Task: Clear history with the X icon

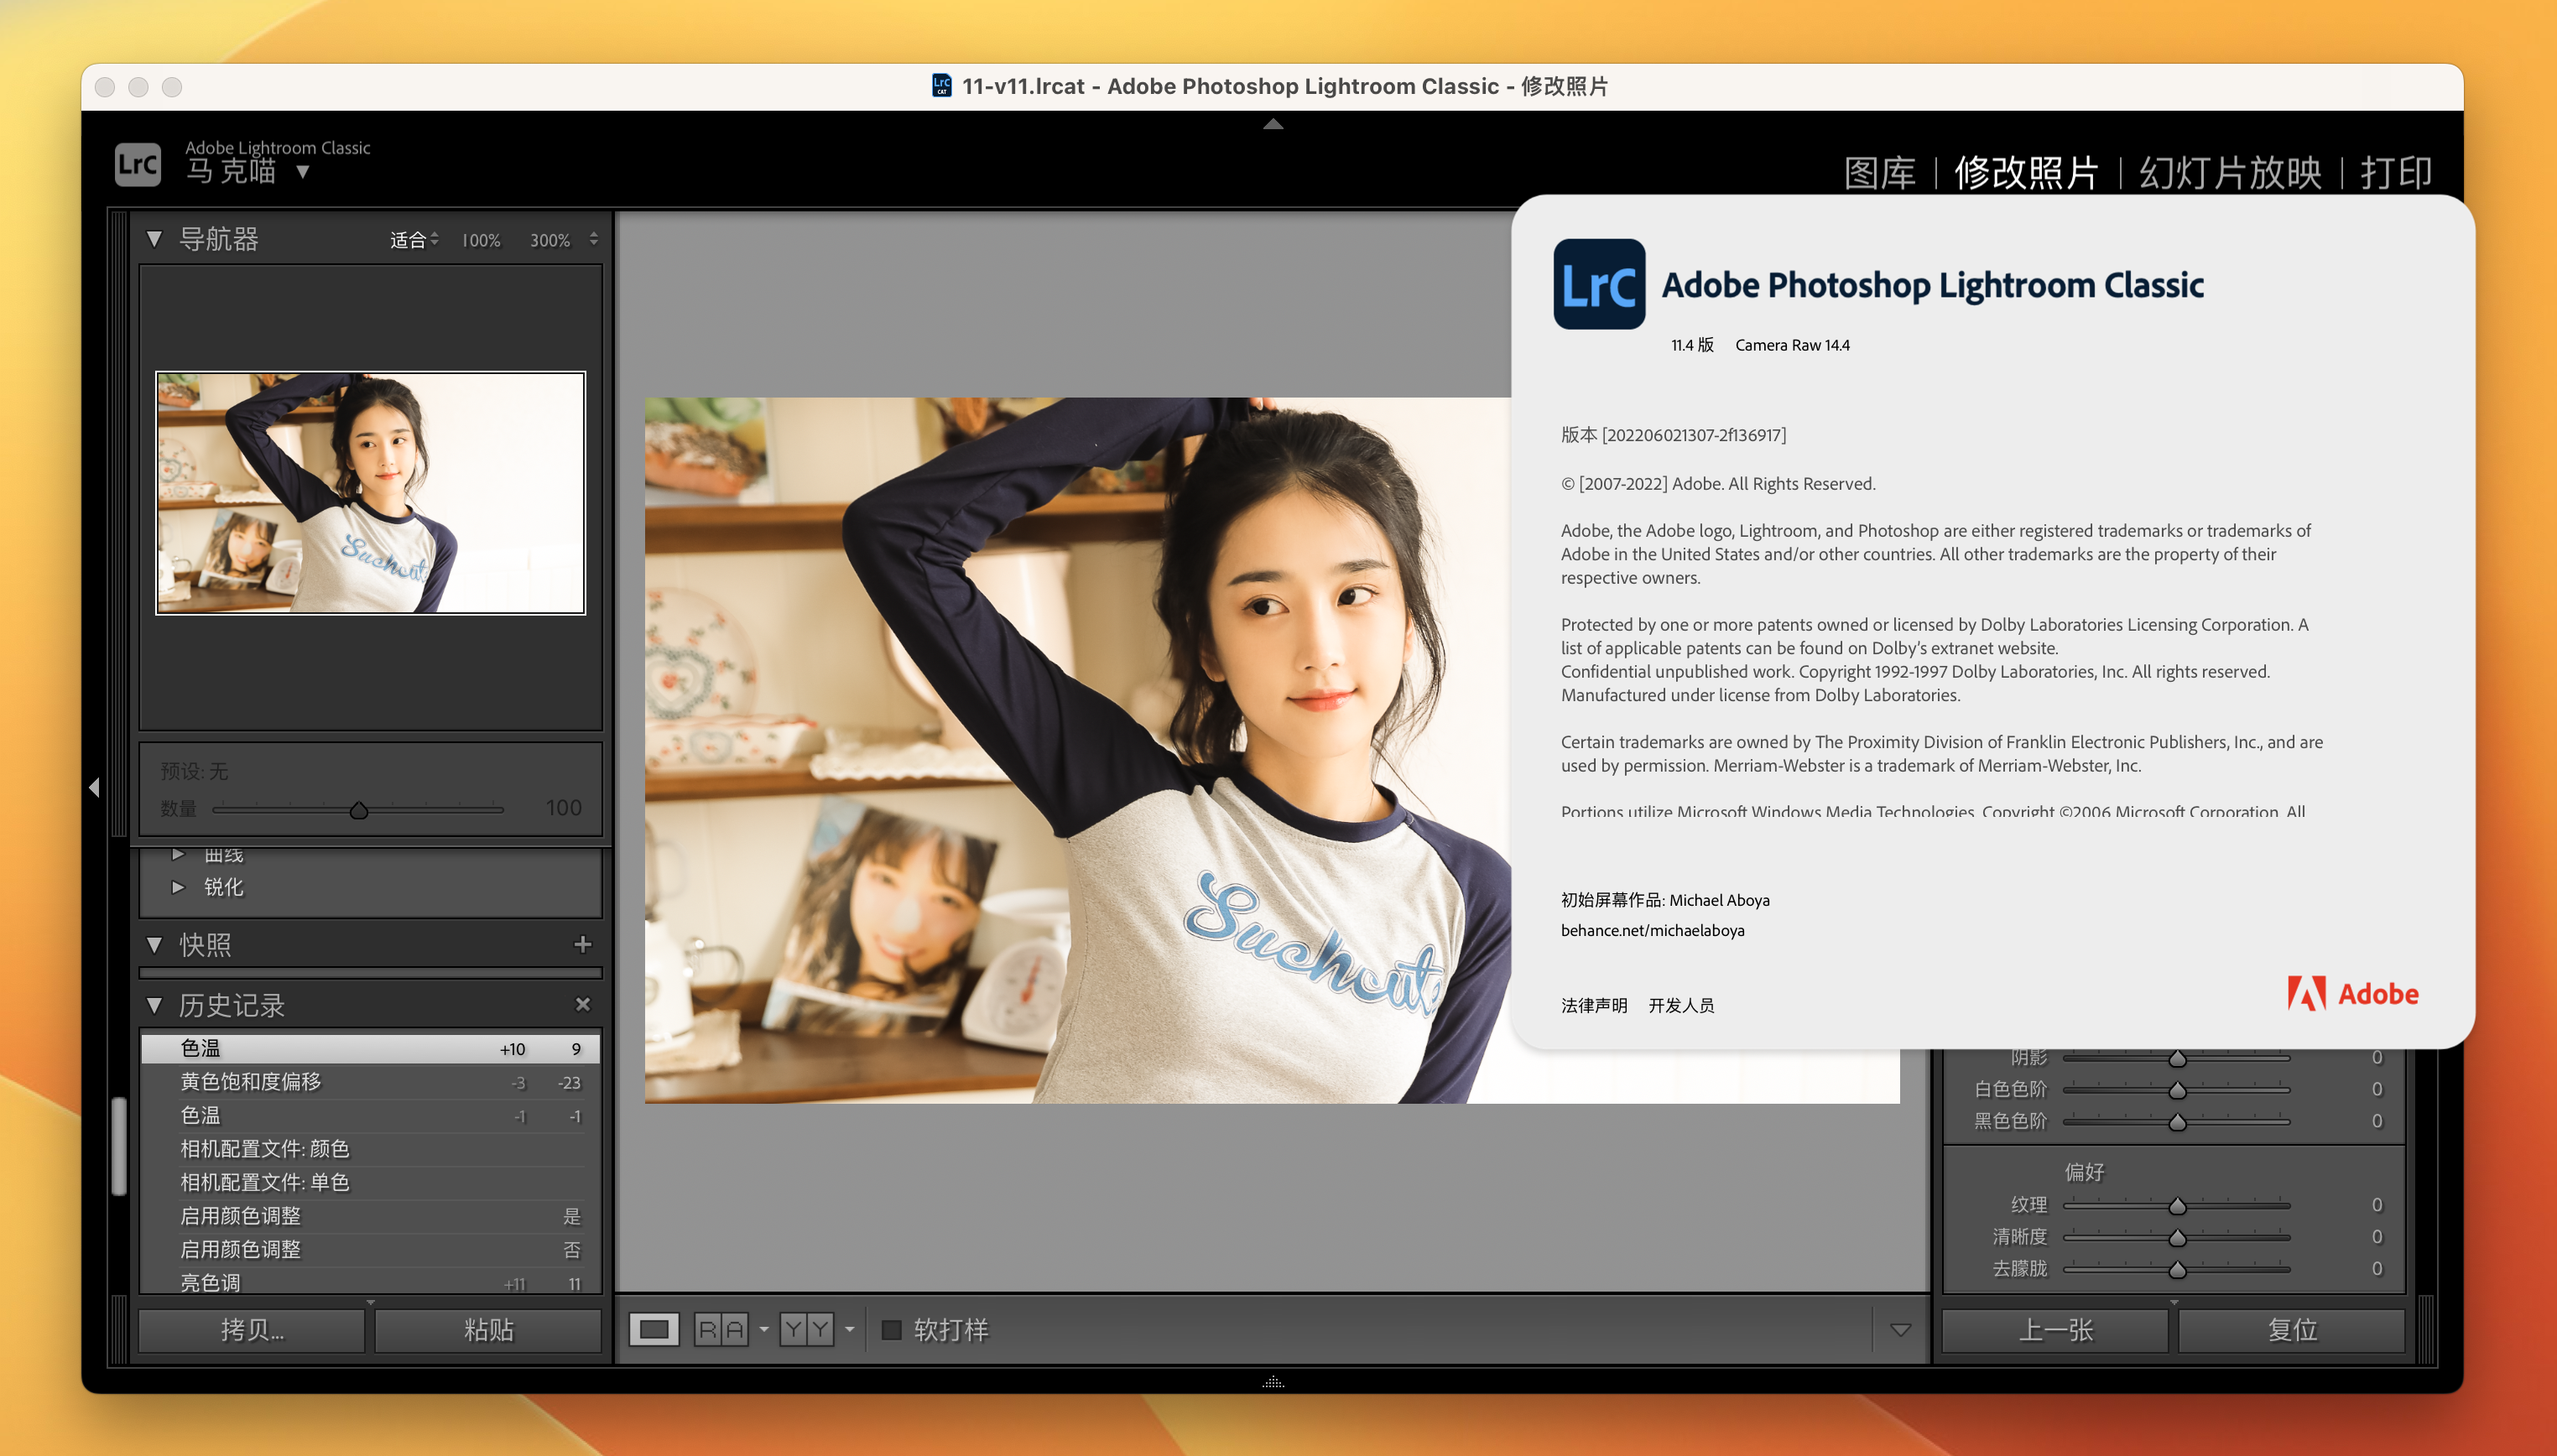Action: click(x=583, y=1004)
